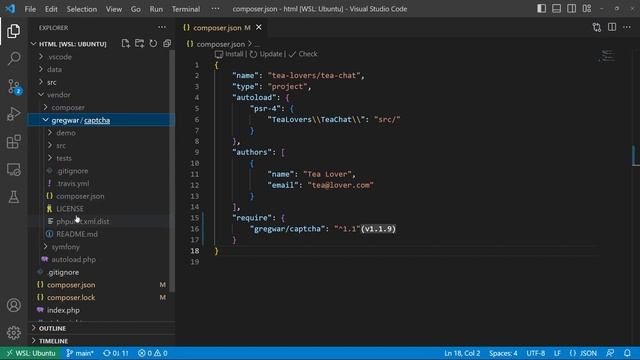Close the composer.json tab
This screenshot has width=640, height=360.
259,27
